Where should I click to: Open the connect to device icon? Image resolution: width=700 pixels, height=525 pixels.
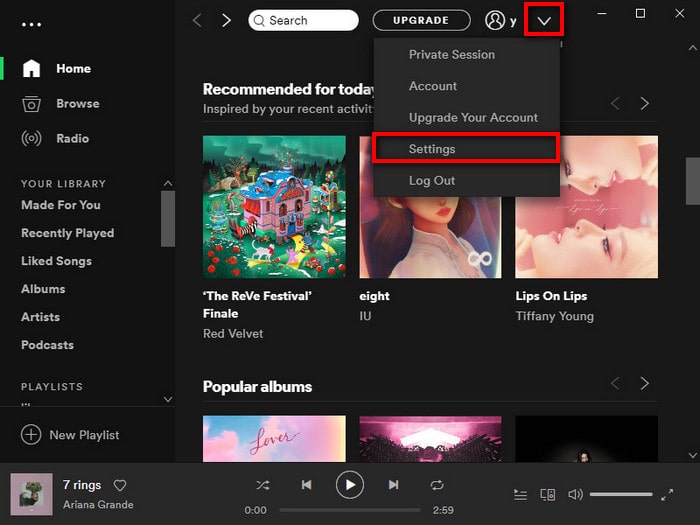[x=548, y=495]
